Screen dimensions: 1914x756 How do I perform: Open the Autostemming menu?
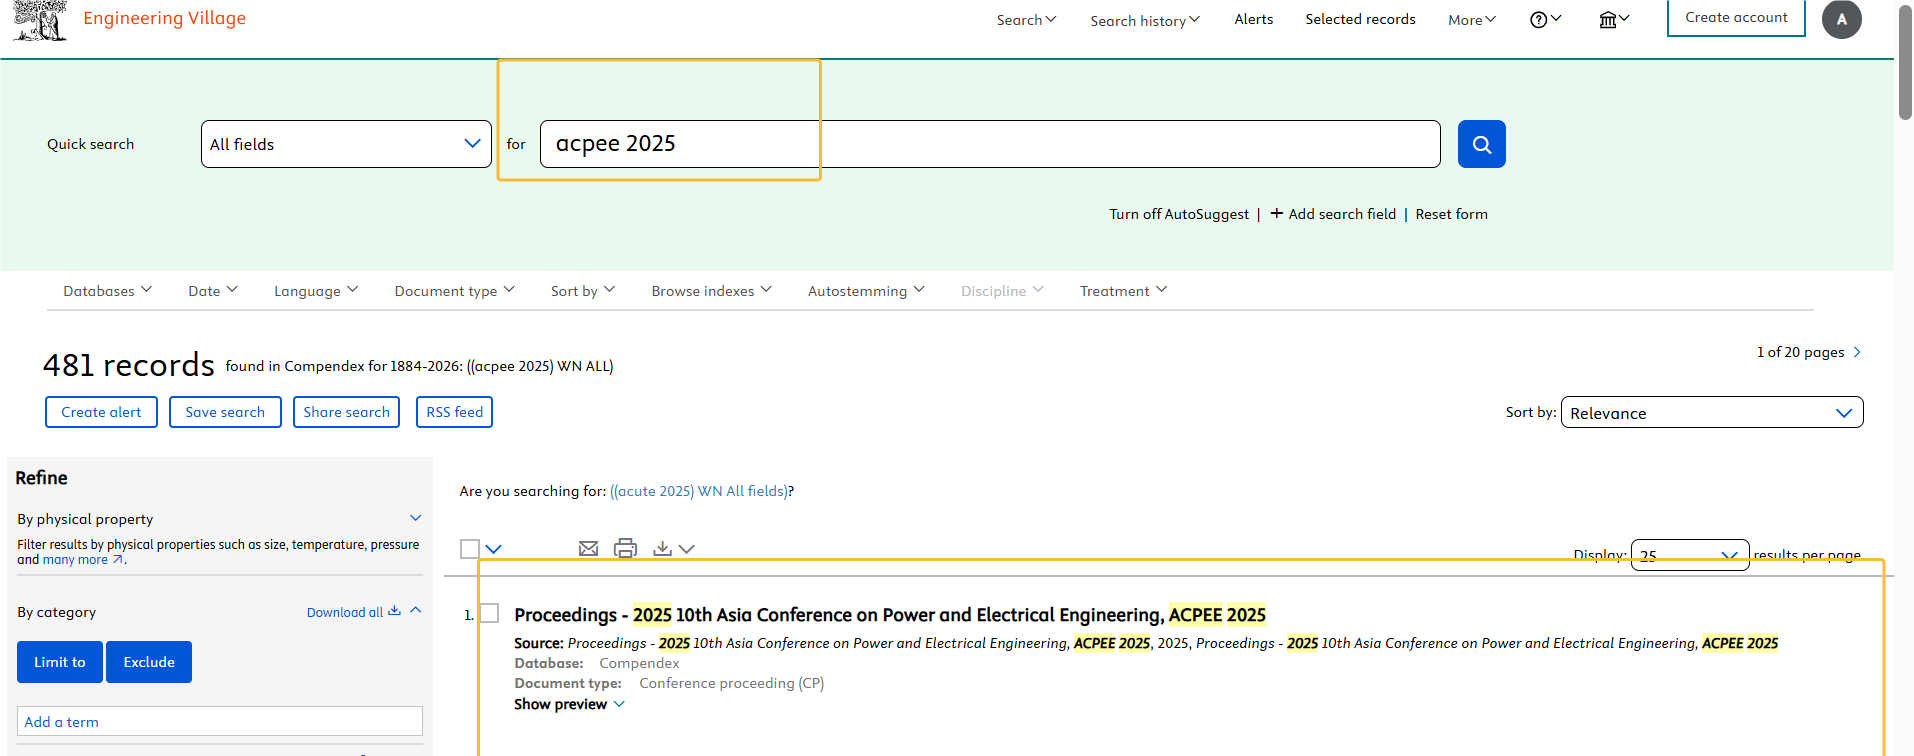866,290
